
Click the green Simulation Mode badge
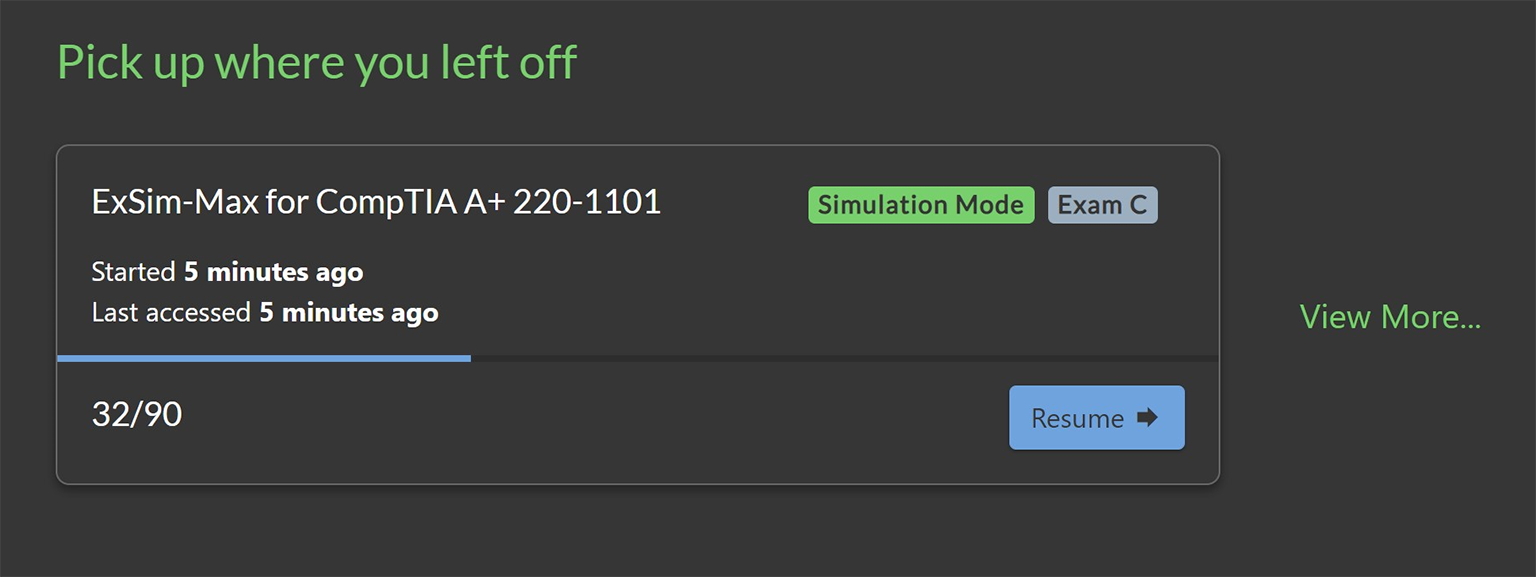coord(920,205)
